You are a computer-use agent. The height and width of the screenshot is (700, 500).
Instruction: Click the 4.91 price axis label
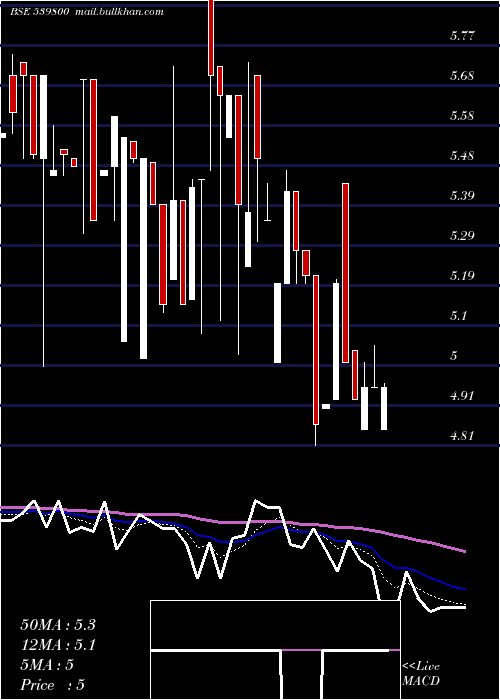click(x=462, y=396)
